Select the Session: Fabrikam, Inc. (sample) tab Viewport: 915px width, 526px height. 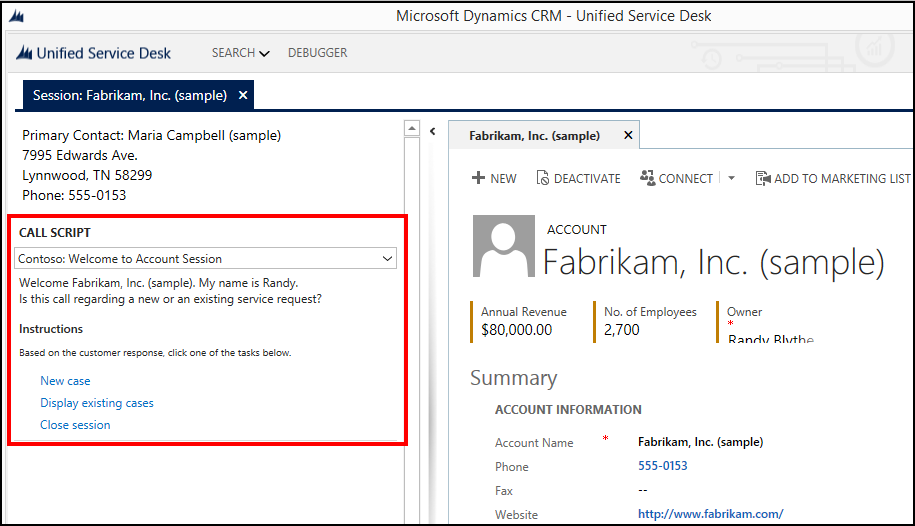130,96
